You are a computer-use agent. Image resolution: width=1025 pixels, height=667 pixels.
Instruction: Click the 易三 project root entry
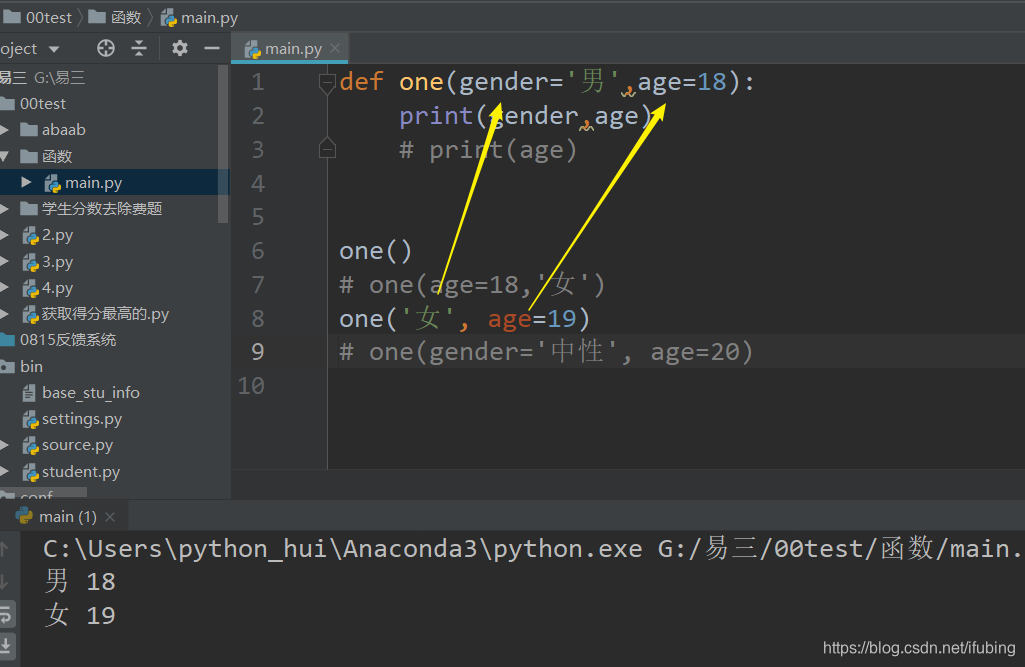tap(43, 78)
